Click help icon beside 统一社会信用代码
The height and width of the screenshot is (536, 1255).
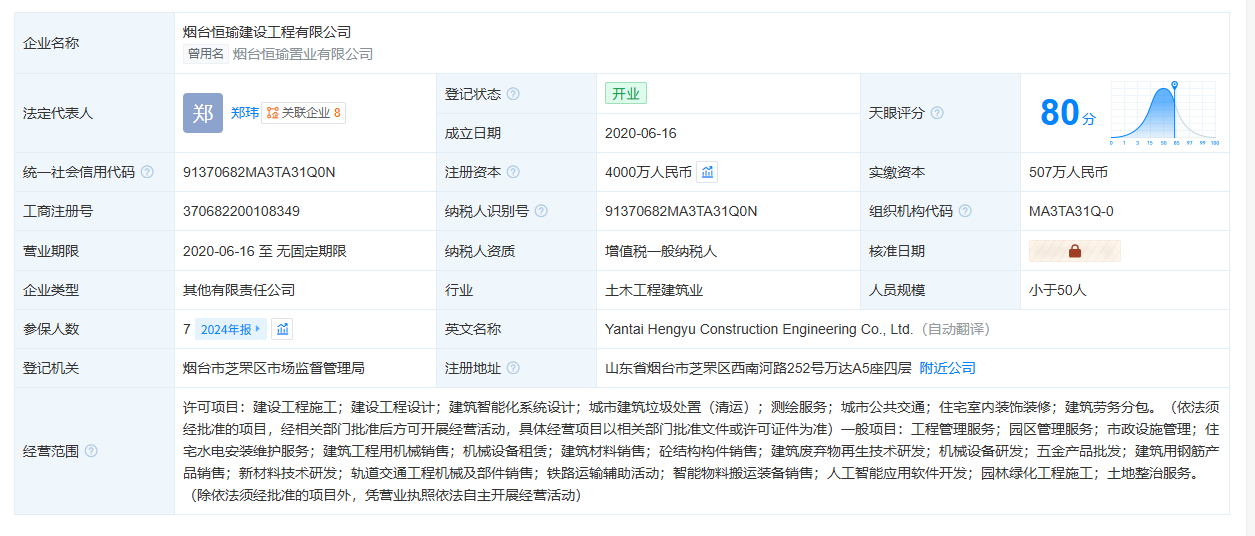[x=147, y=172]
